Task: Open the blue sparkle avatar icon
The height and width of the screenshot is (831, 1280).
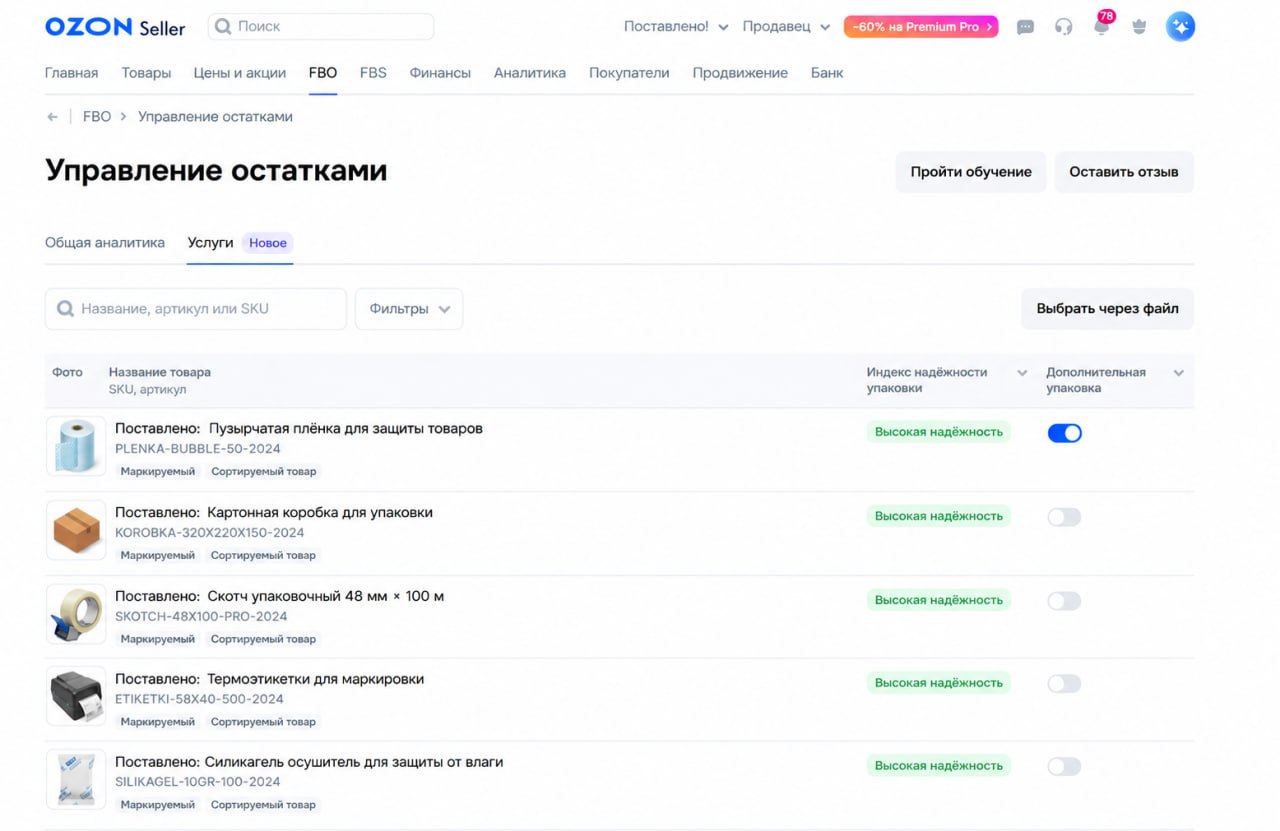Action: point(1180,27)
